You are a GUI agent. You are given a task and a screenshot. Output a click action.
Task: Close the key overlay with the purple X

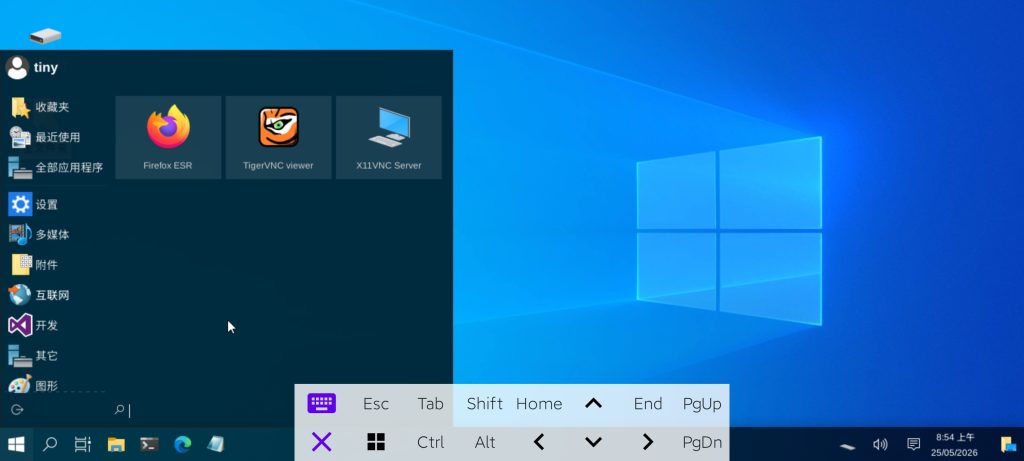321,442
